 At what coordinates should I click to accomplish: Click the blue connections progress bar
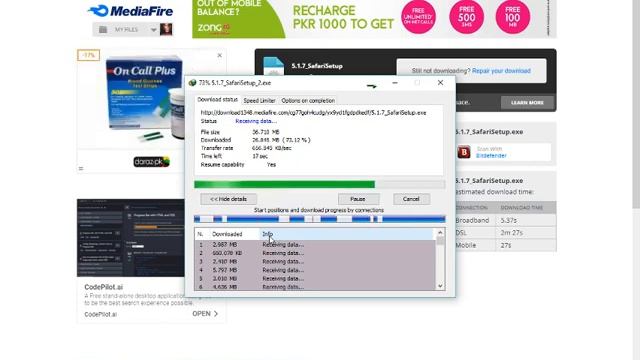[x=319, y=219]
